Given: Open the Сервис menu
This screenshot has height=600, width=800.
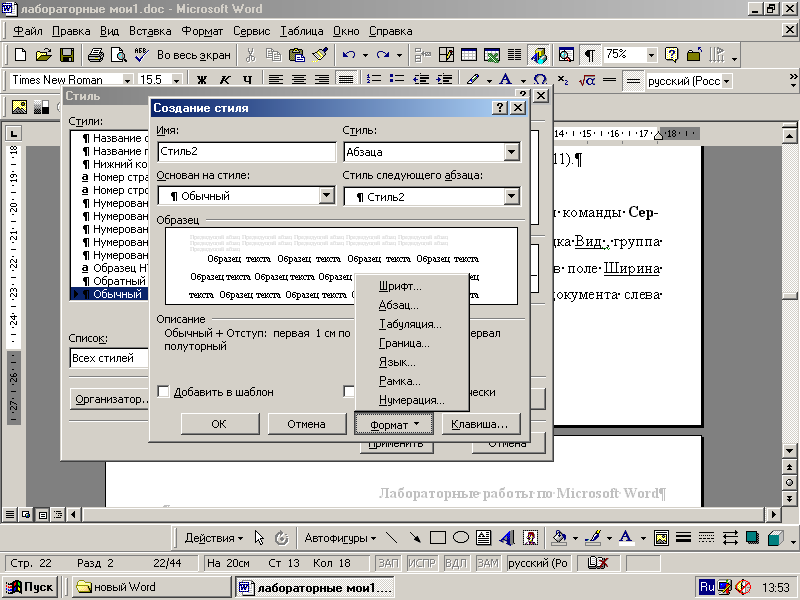Looking at the screenshot, I should point(252,31).
